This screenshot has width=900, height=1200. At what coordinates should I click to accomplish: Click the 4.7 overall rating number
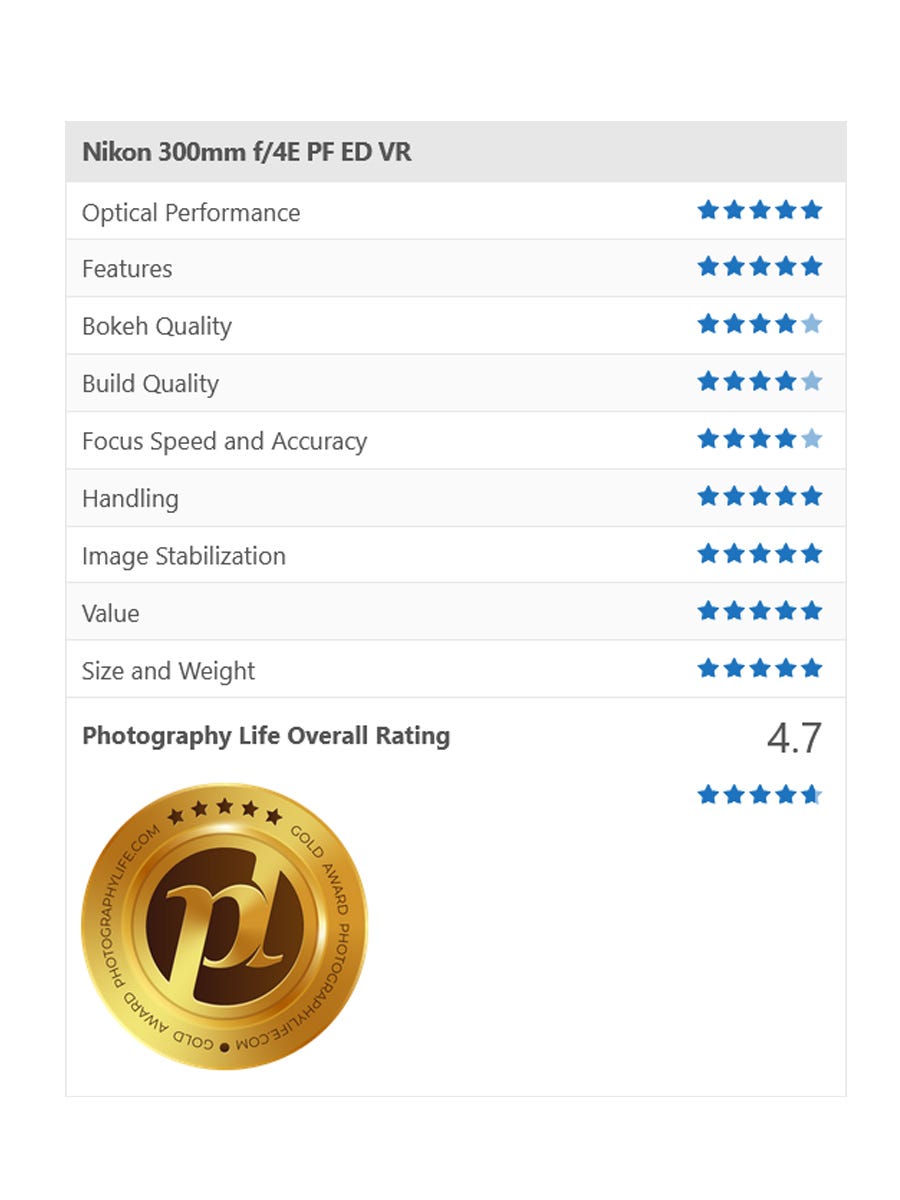794,739
